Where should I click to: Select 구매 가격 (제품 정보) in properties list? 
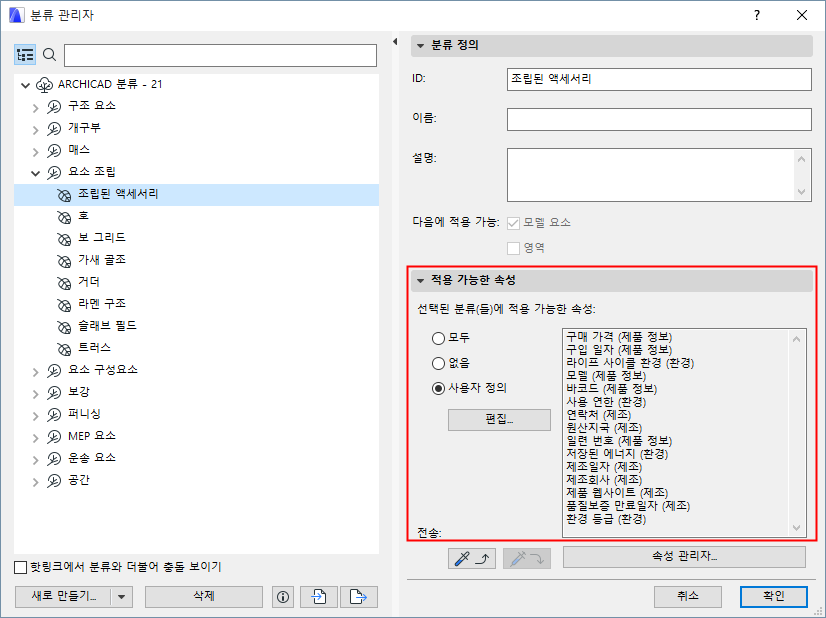(x=619, y=337)
